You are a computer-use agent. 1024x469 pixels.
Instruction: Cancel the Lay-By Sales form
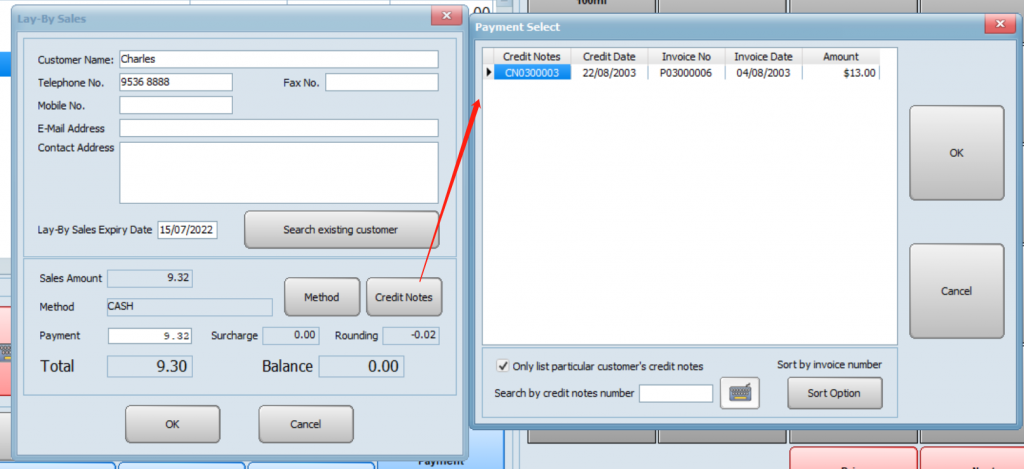point(305,424)
